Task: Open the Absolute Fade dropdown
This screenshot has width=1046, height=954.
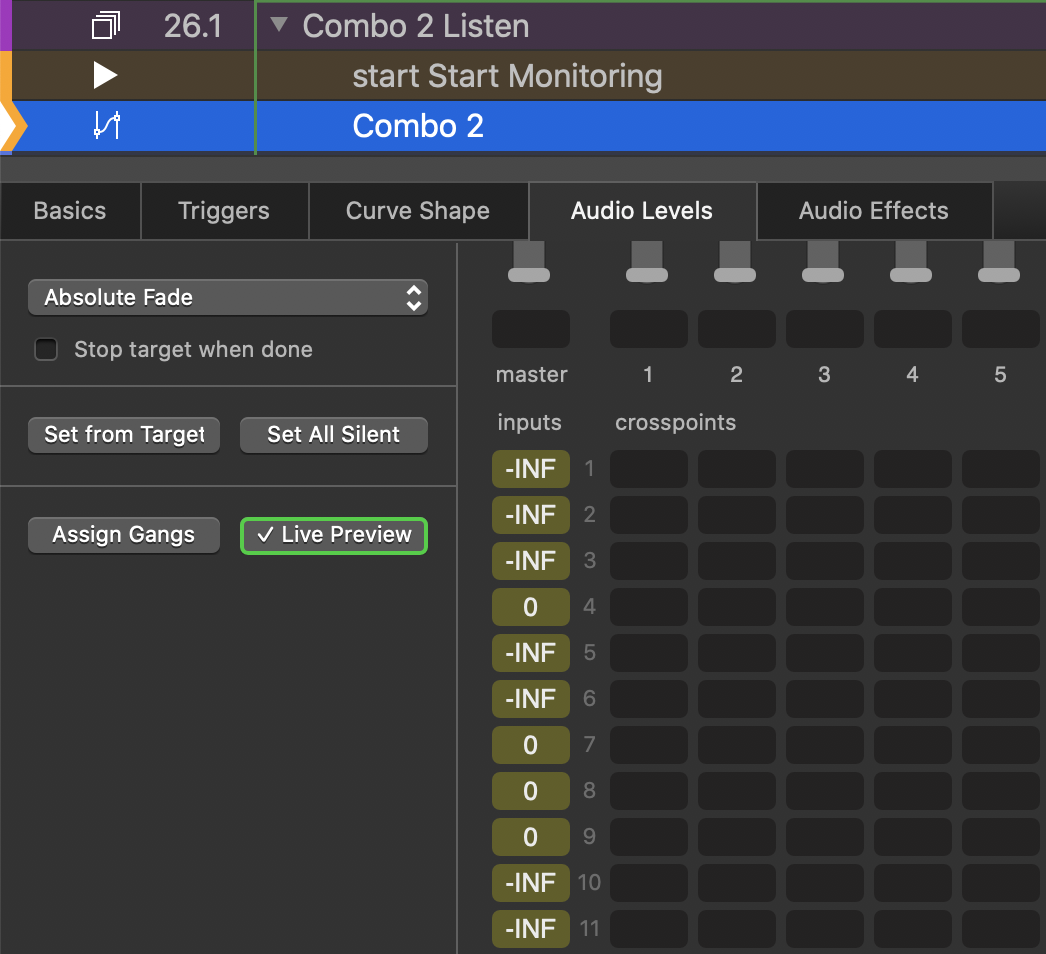Action: pos(228,298)
